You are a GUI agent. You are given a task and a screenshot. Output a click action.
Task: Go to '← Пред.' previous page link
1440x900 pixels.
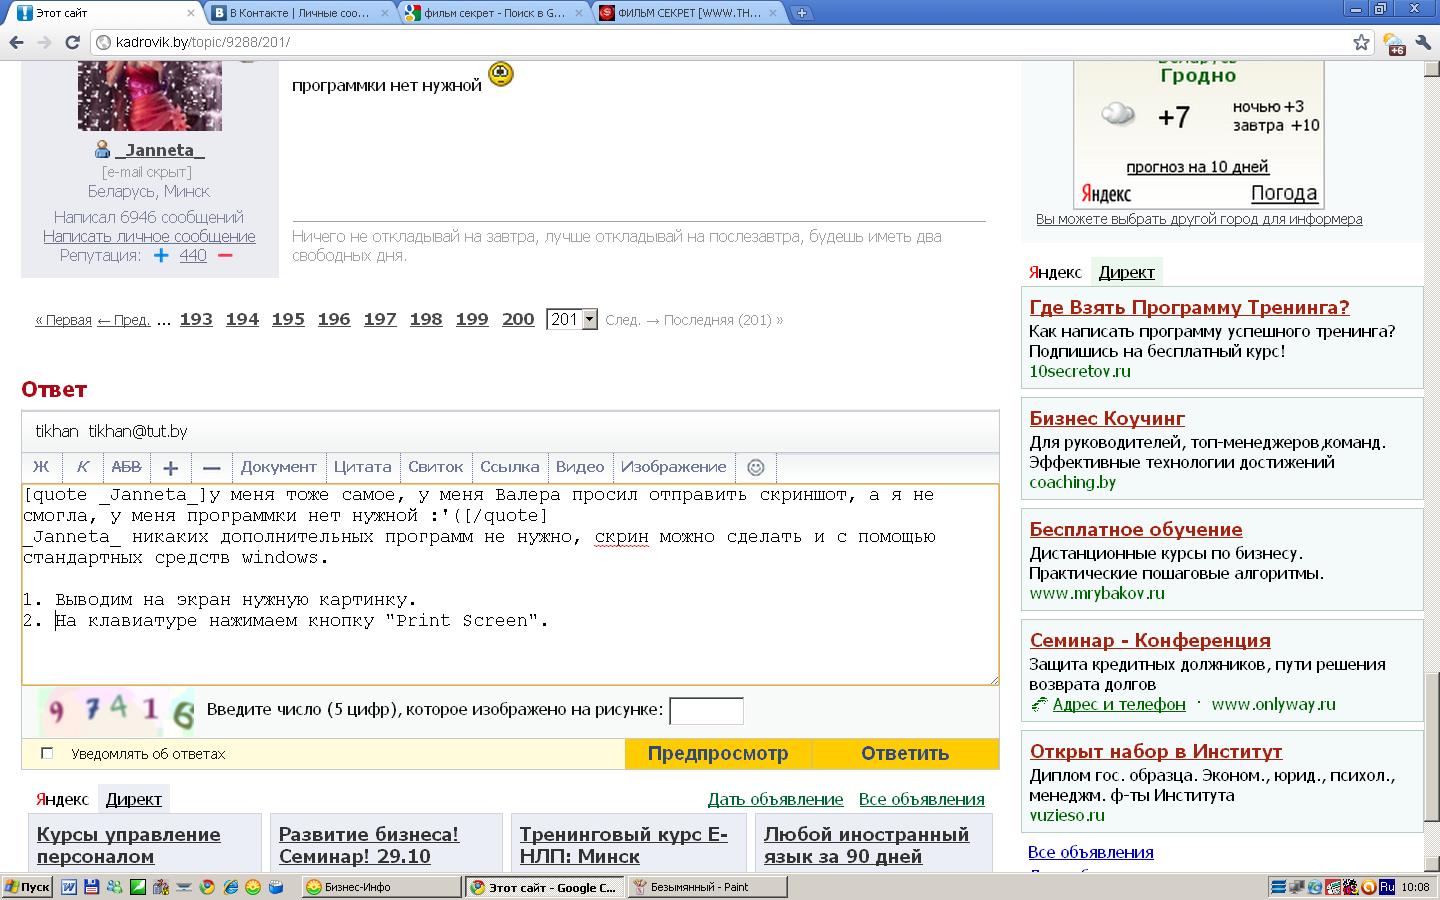tap(124, 320)
